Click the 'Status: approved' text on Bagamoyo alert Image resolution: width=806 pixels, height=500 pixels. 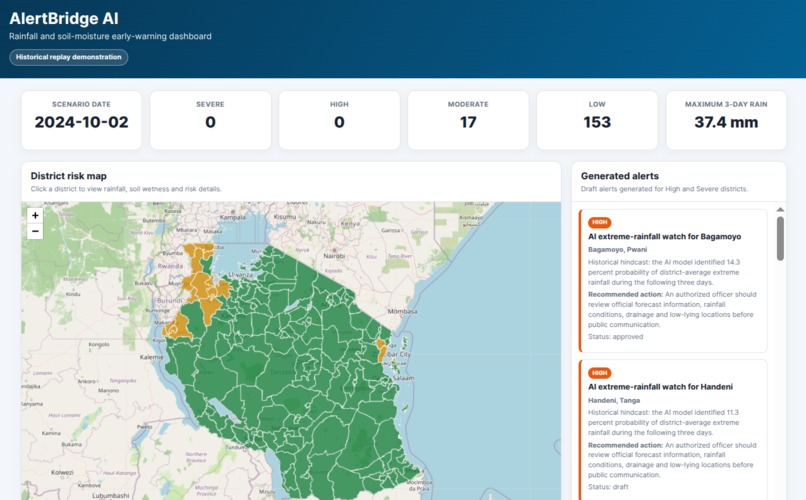click(615, 337)
